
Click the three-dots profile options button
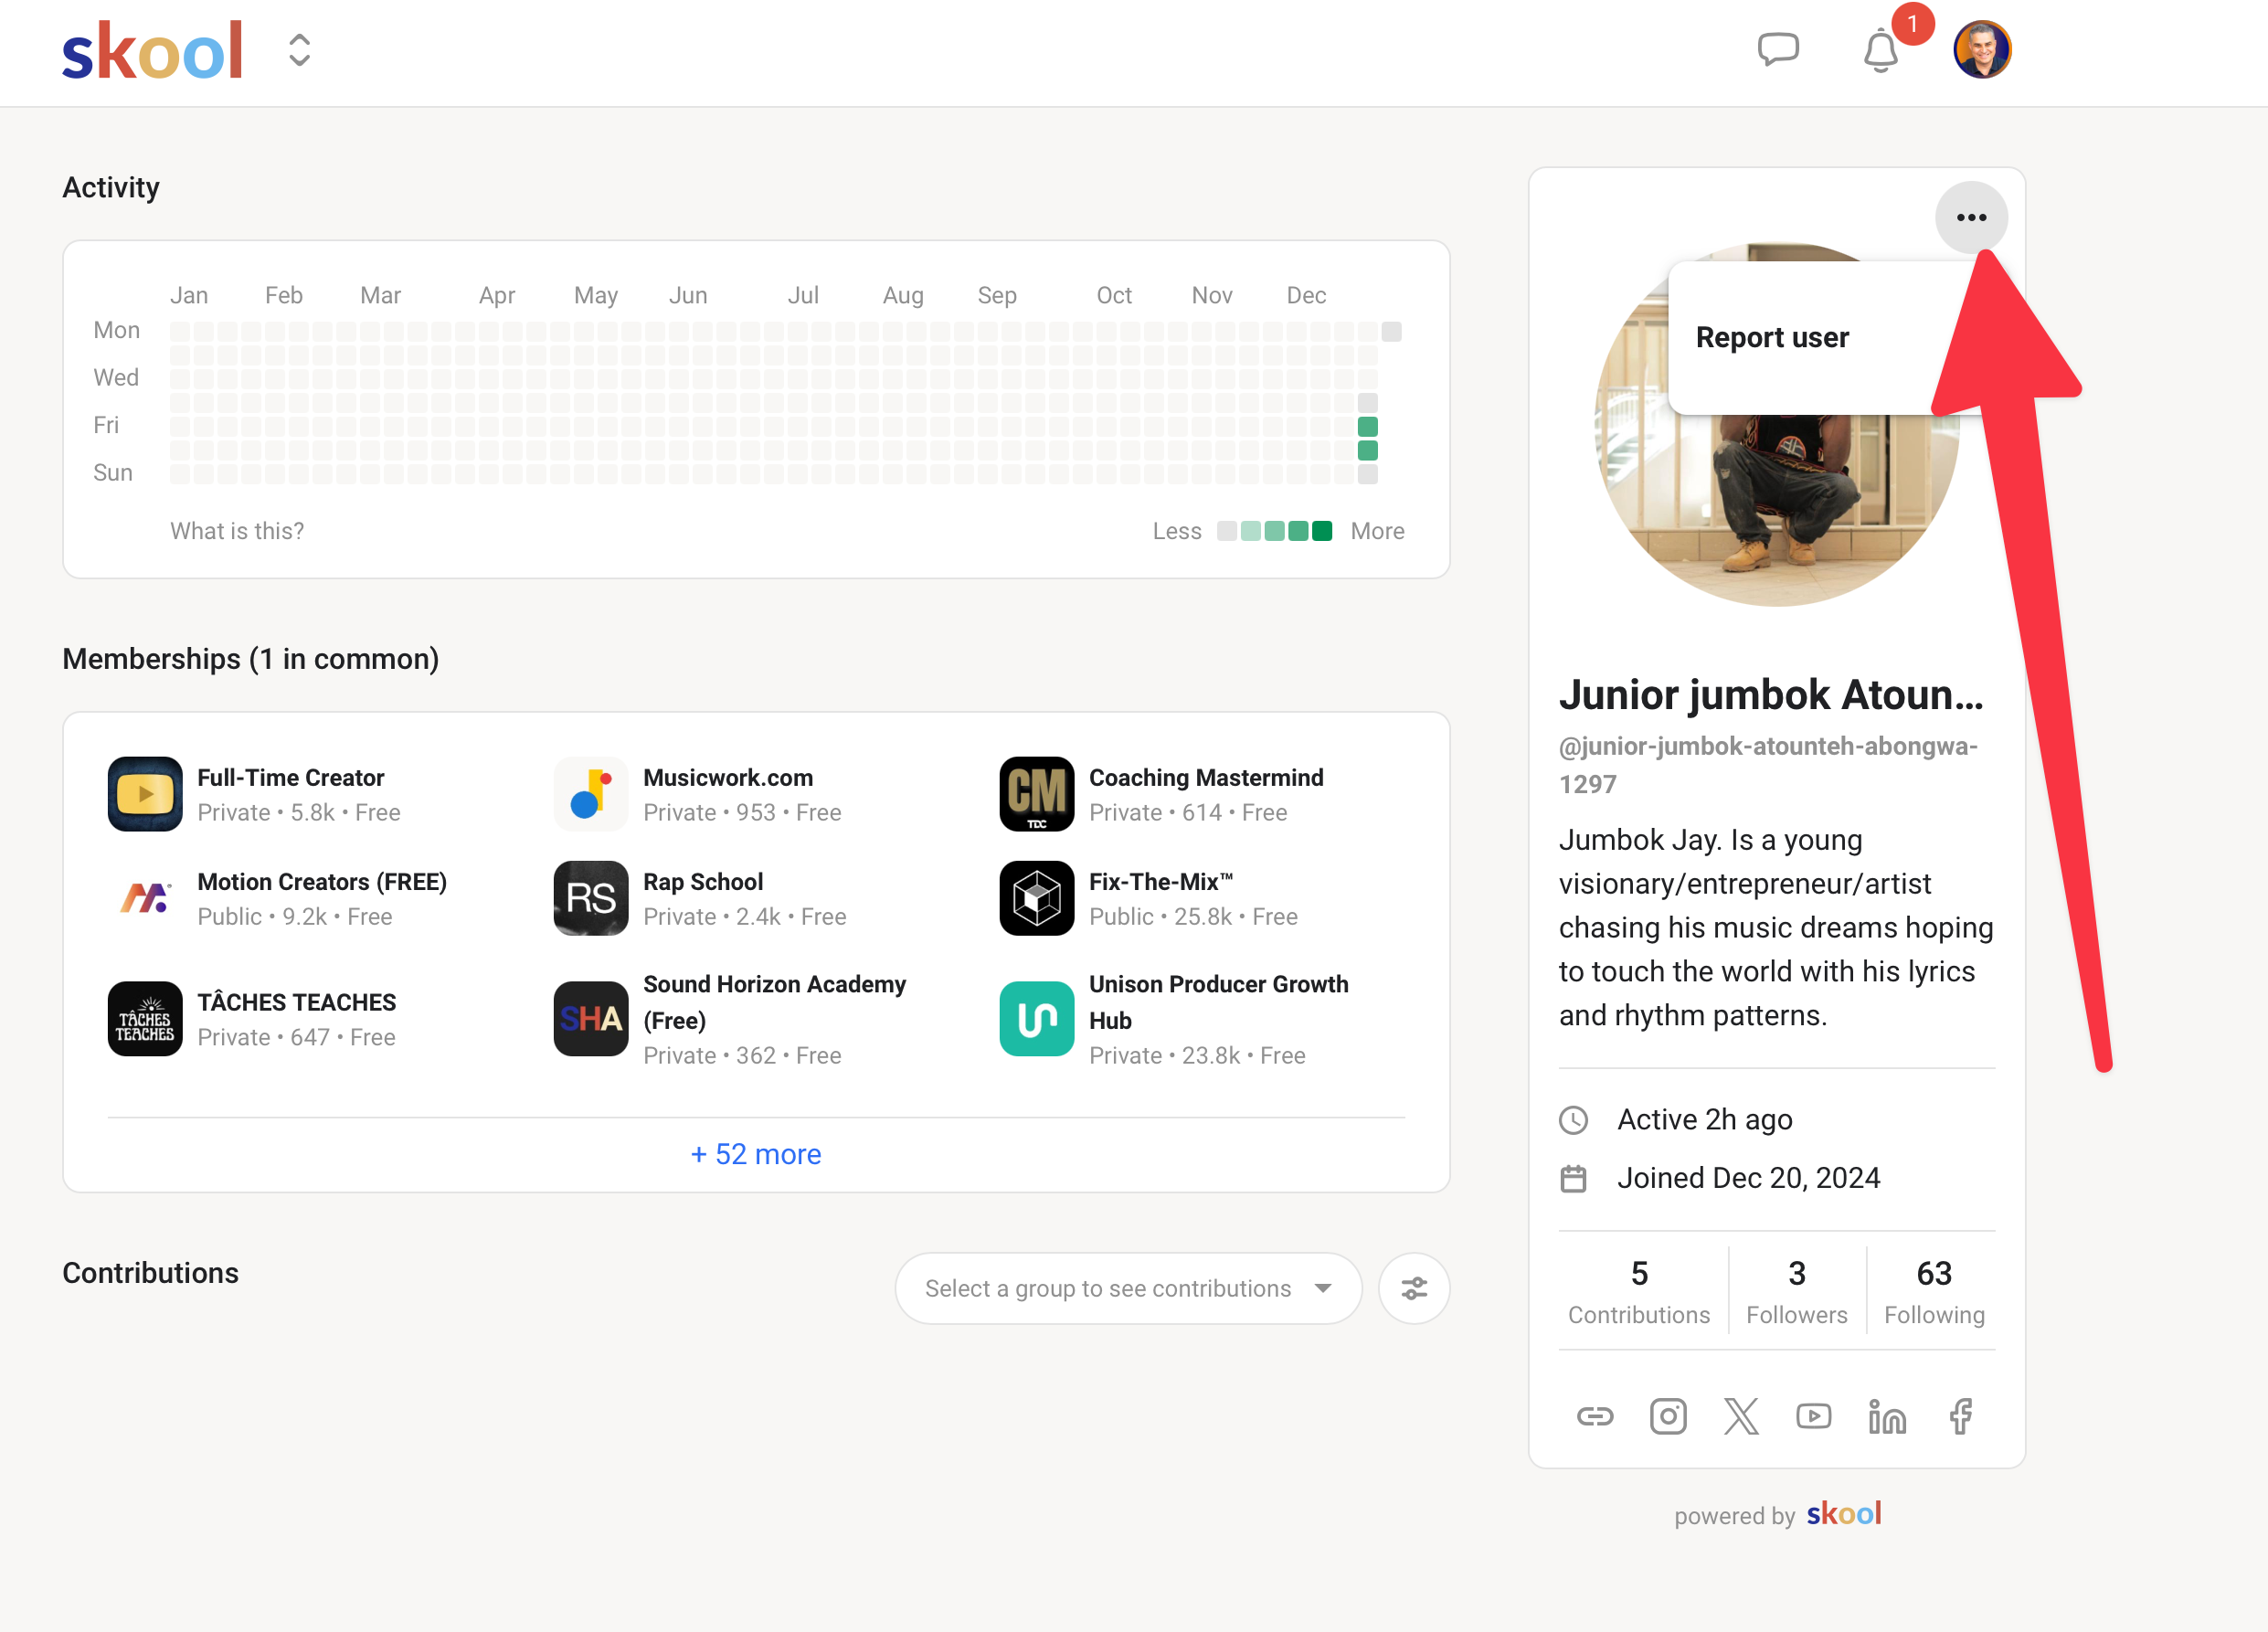(x=1971, y=217)
